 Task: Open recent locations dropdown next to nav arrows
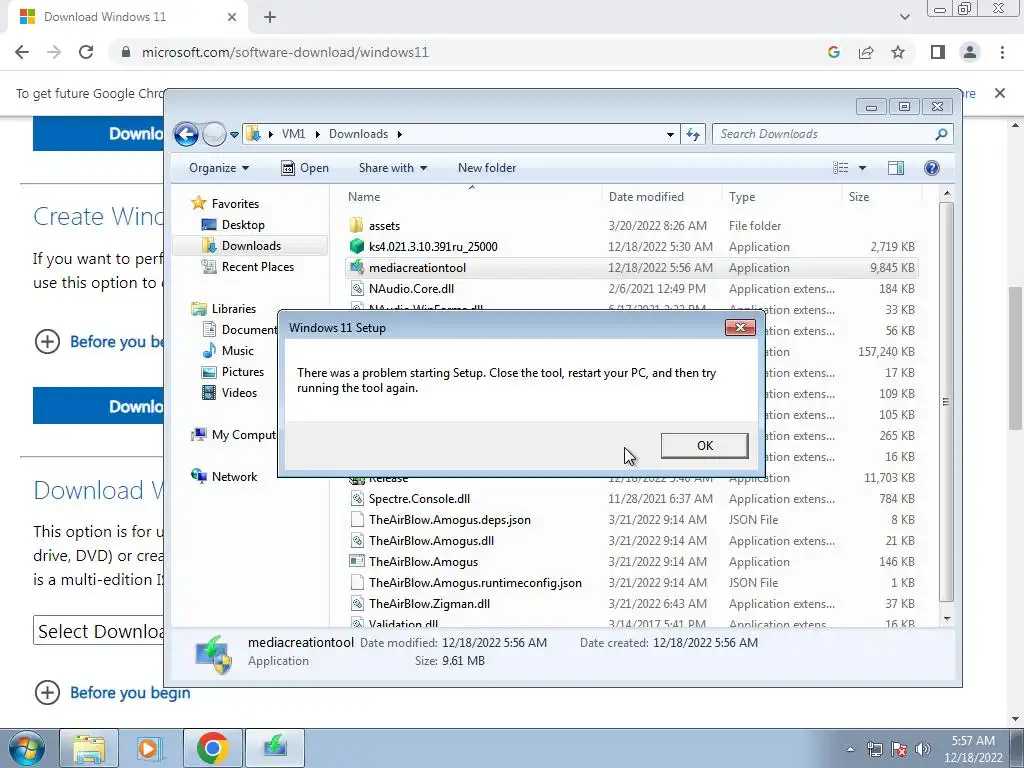(x=234, y=135)
